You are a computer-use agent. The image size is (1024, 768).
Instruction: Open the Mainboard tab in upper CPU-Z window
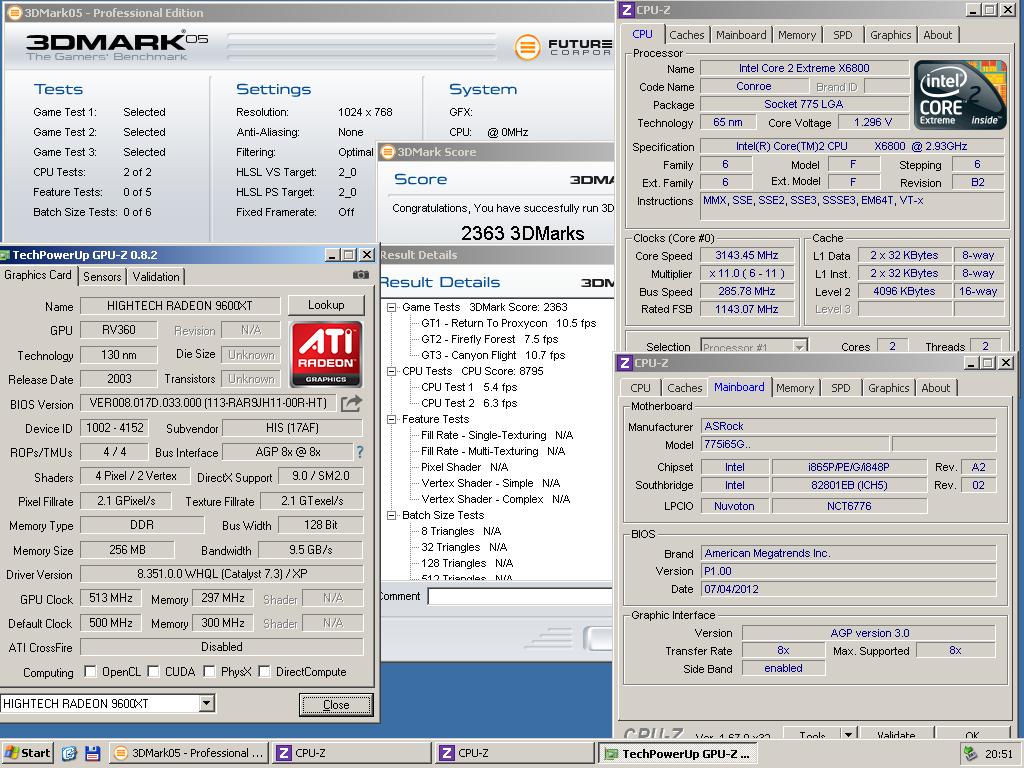tap(741, 35)
